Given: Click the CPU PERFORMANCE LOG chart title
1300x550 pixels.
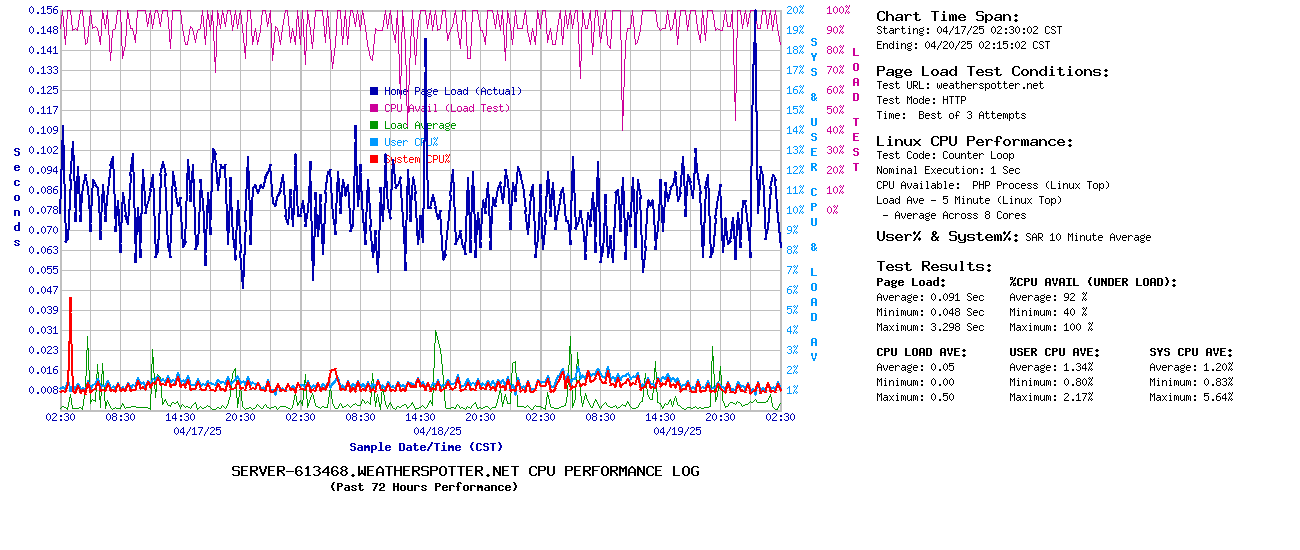Looking at the screenshot, I should 465,471.
